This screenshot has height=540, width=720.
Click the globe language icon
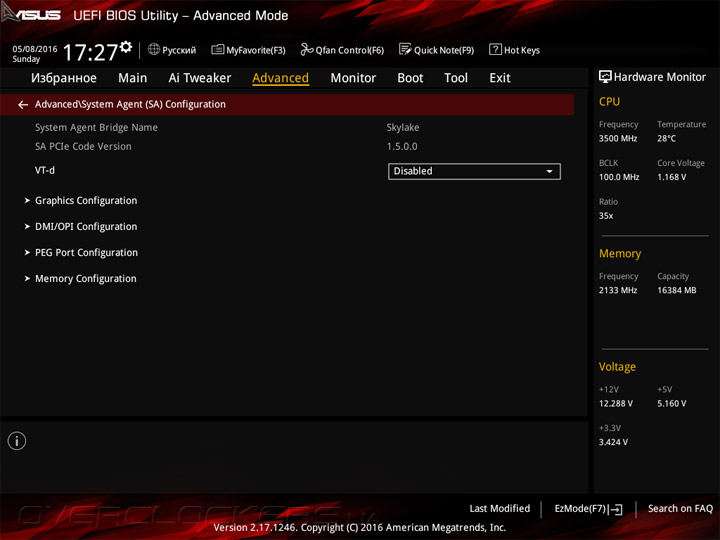pyautogui.click(x=154, y=49)
